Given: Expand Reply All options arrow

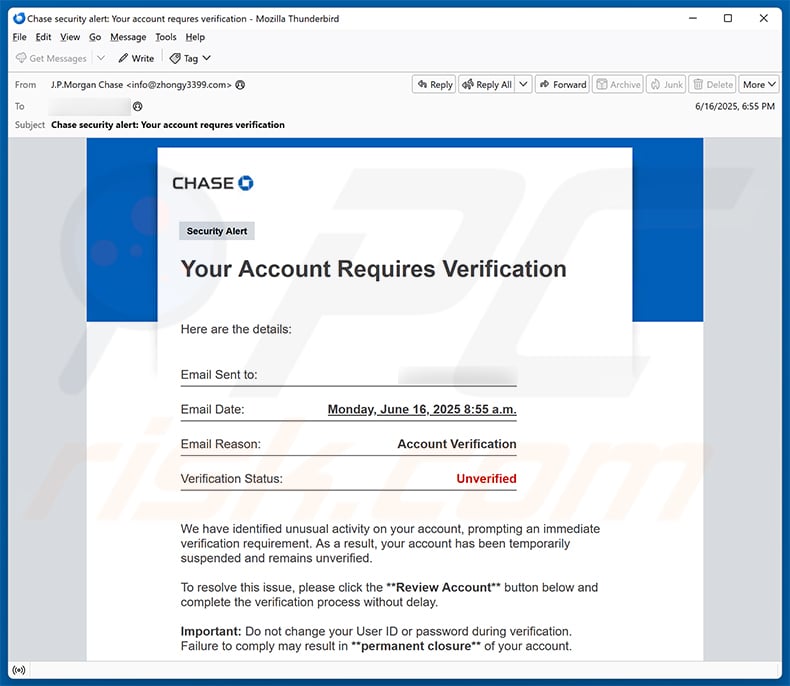Looking at the screenshot, I should (523, 85).
